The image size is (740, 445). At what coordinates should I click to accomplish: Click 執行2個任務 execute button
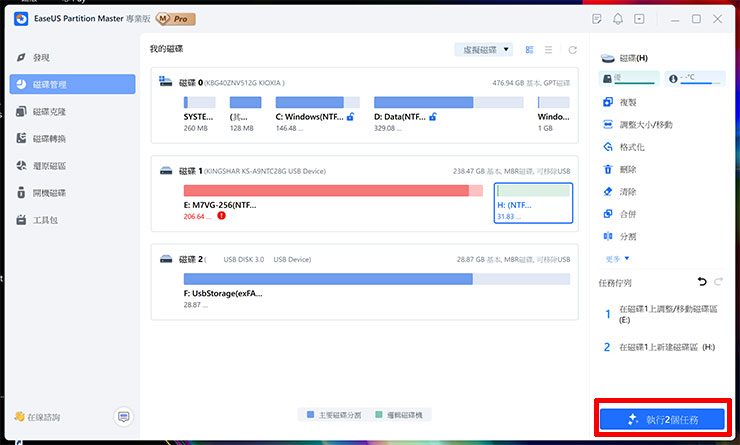pos(662,419)
